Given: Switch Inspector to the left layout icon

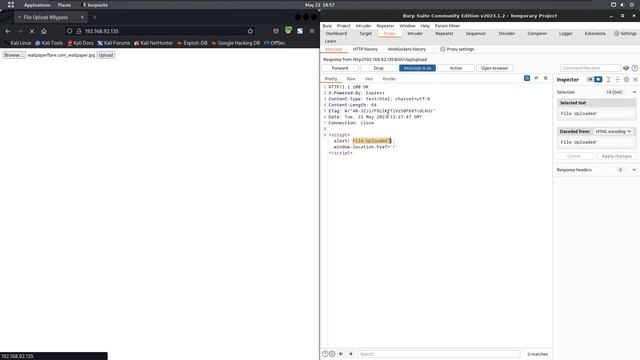Looking at the screenshot, I should click(x=590, y=80).
